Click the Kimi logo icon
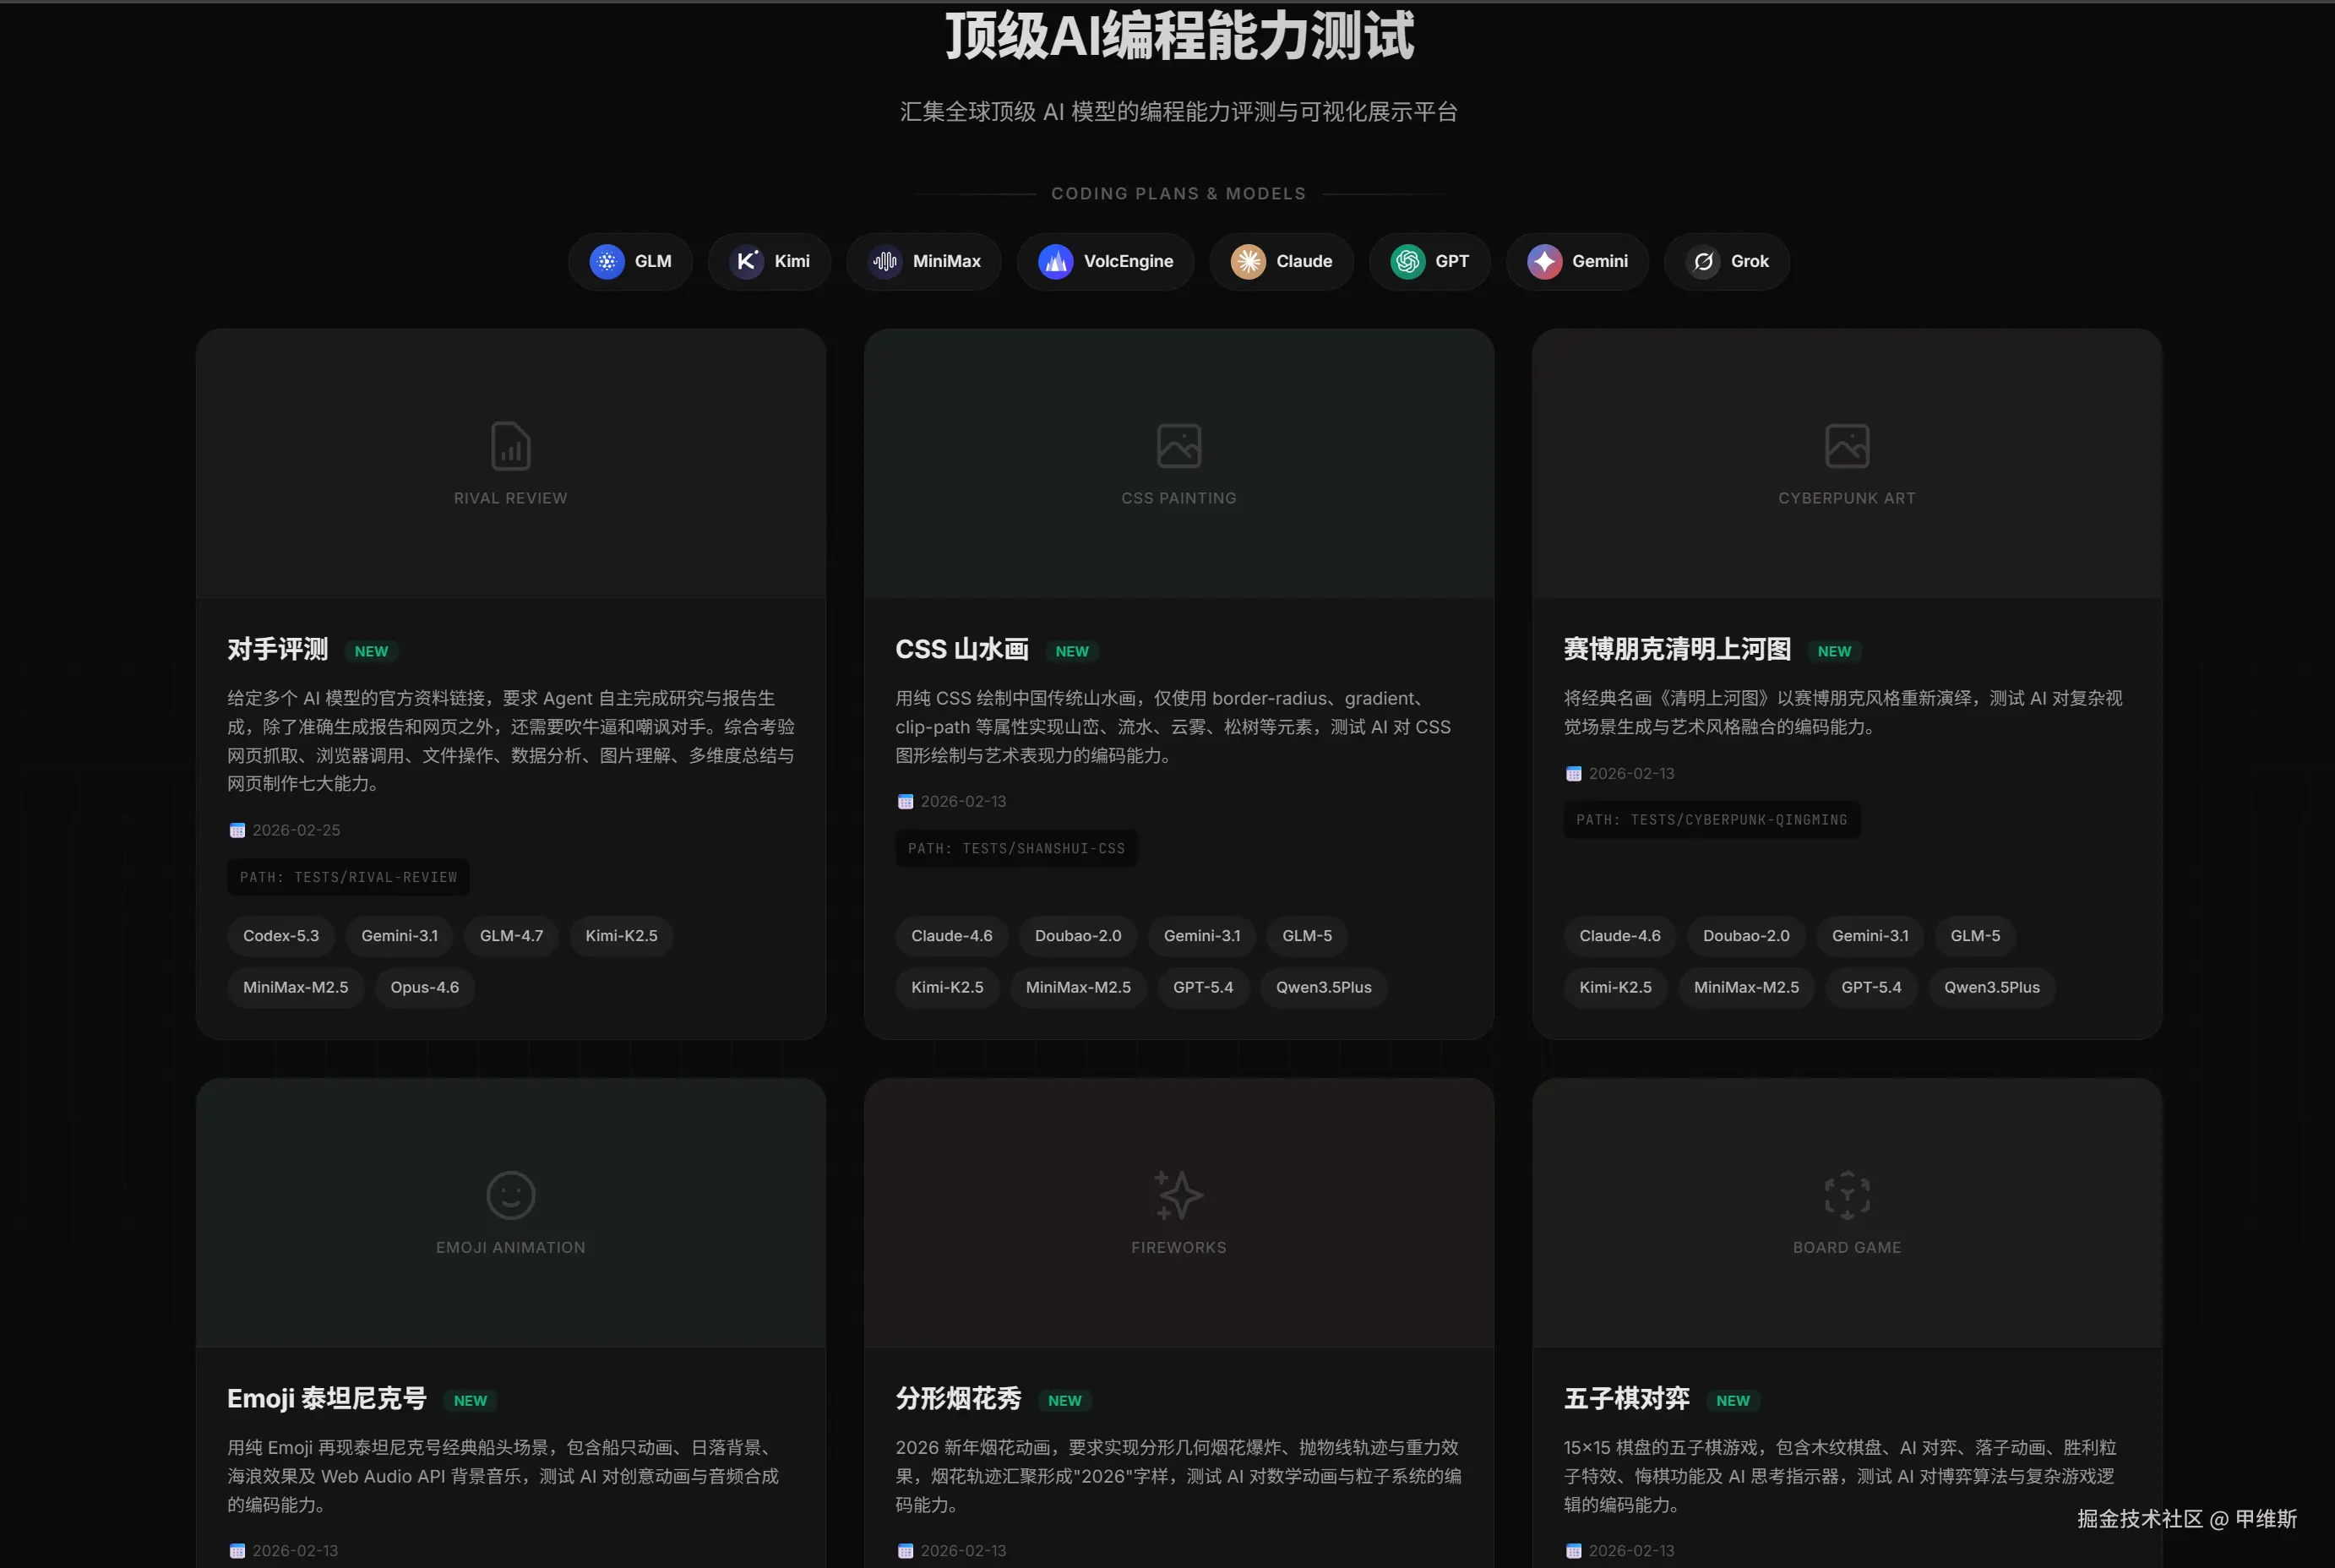The image size is (2335, 1568). tap(746, 262)
